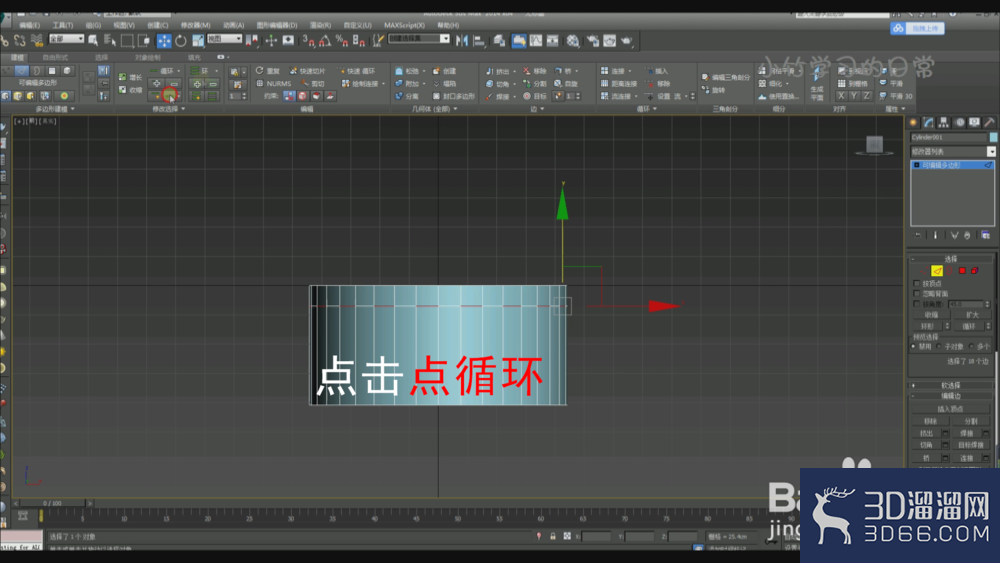Click Cylinder001 object color swatch
Image resolution: width=1000 pixels, height=563 pixels.
coord(993,137)
